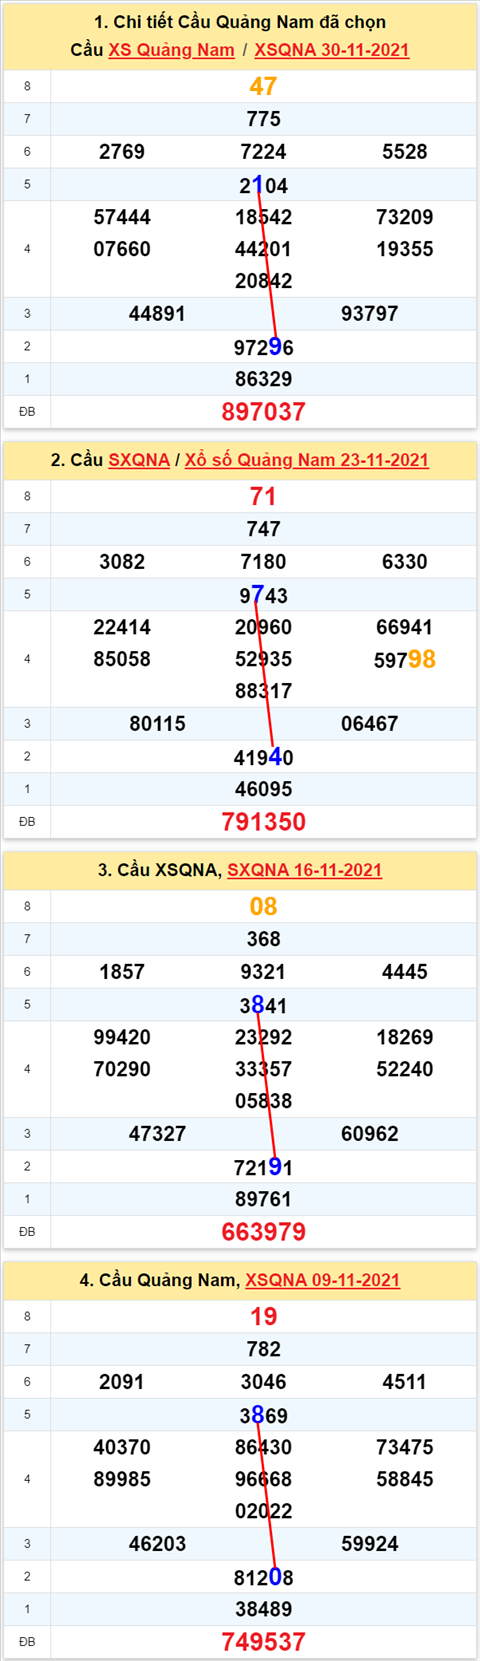Select the number 80115
Viewport: 480px width, 1661px height.
(157, 724)
